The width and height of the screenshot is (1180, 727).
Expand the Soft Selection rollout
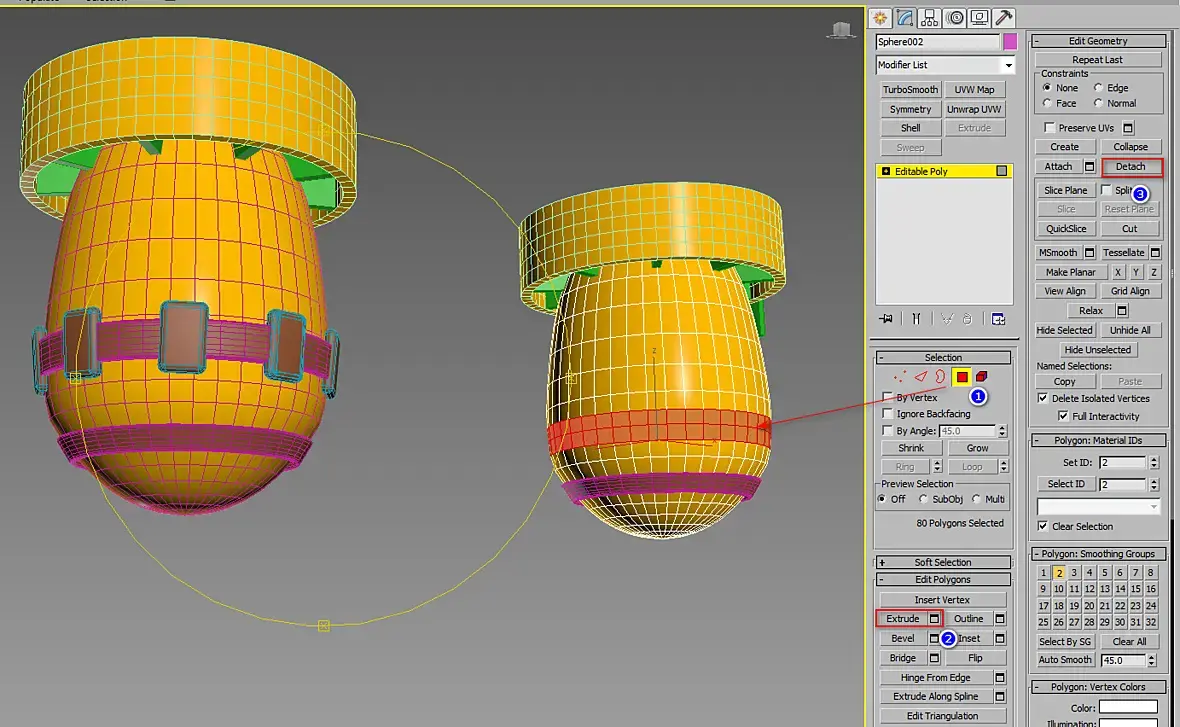pos(943,562)
